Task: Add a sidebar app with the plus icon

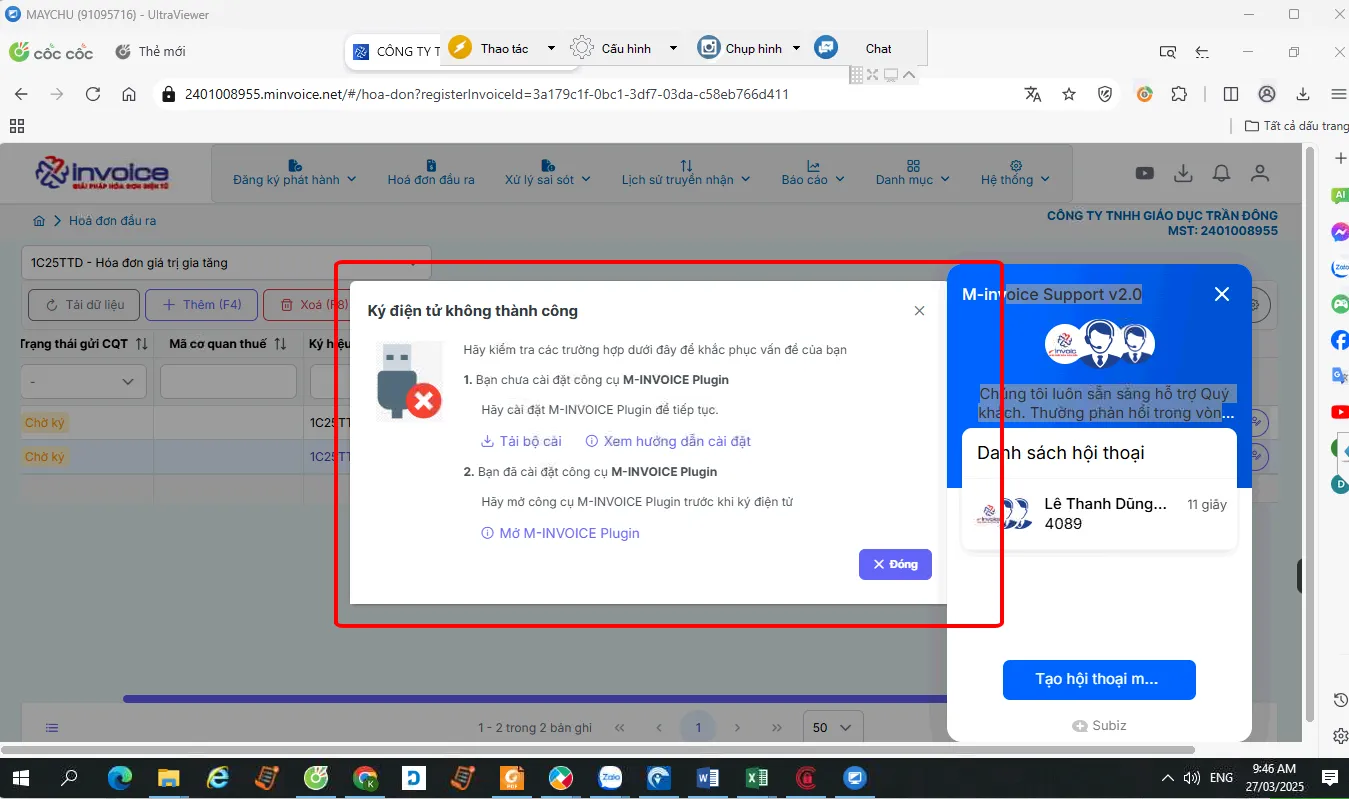Action: pyautogui.click(x=1340, y=159)
